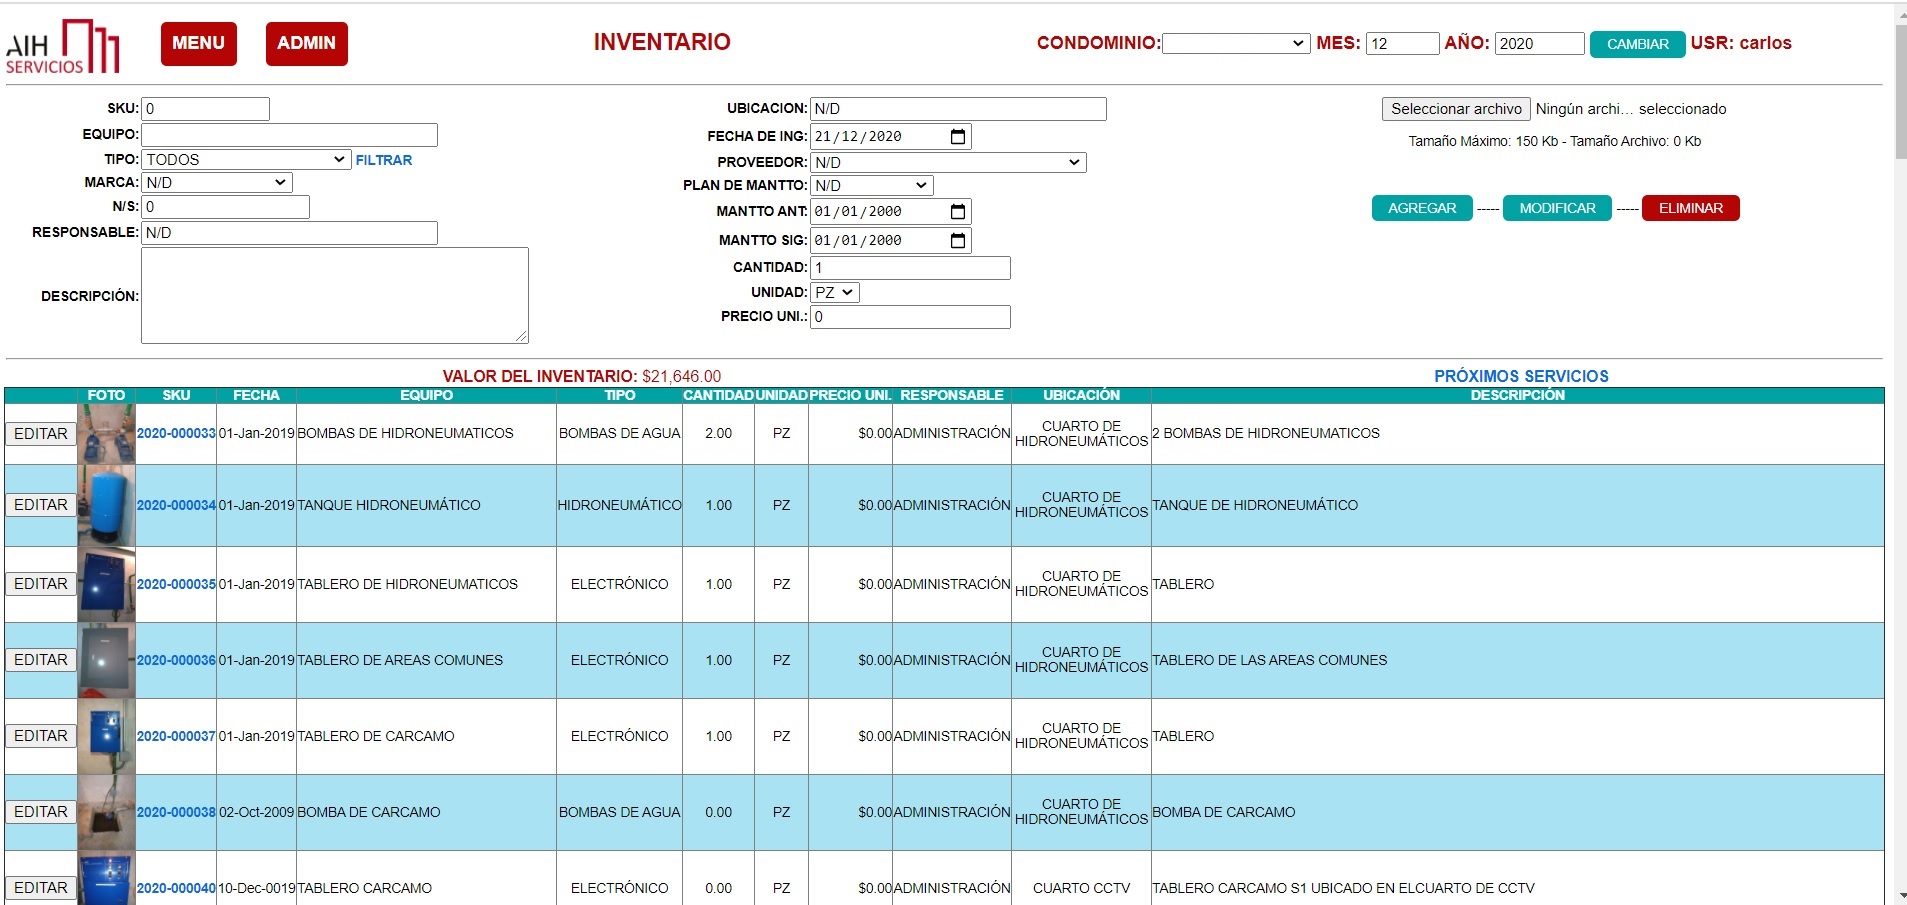The width and height of the screenshot is (1907, 905).
Task: Expand the PLAN DE MANTTO dropdown
Action: [871, 185]
